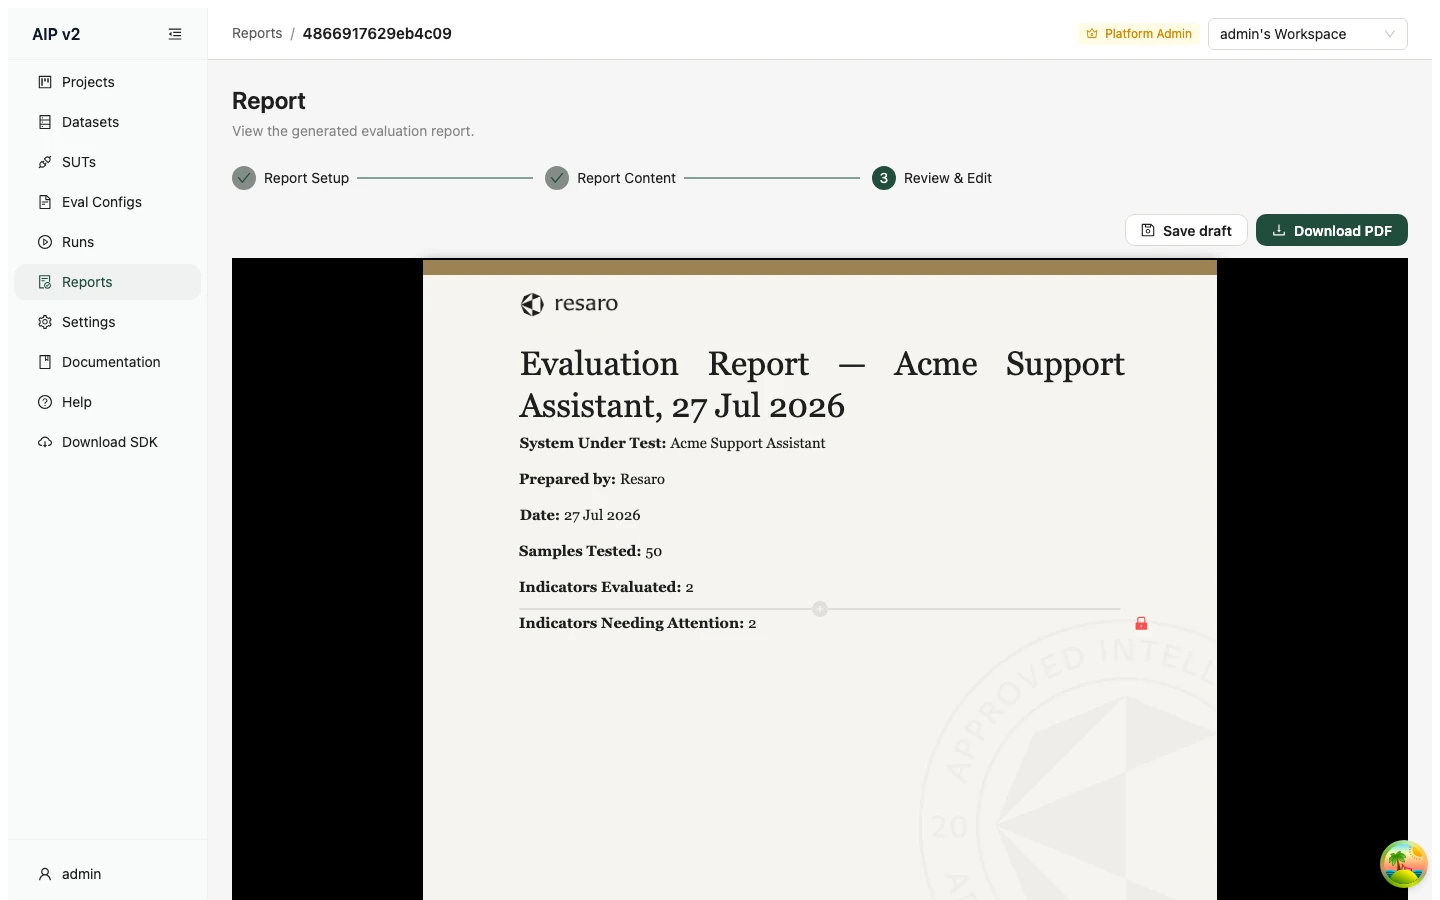Click the Help question icon

45,402
